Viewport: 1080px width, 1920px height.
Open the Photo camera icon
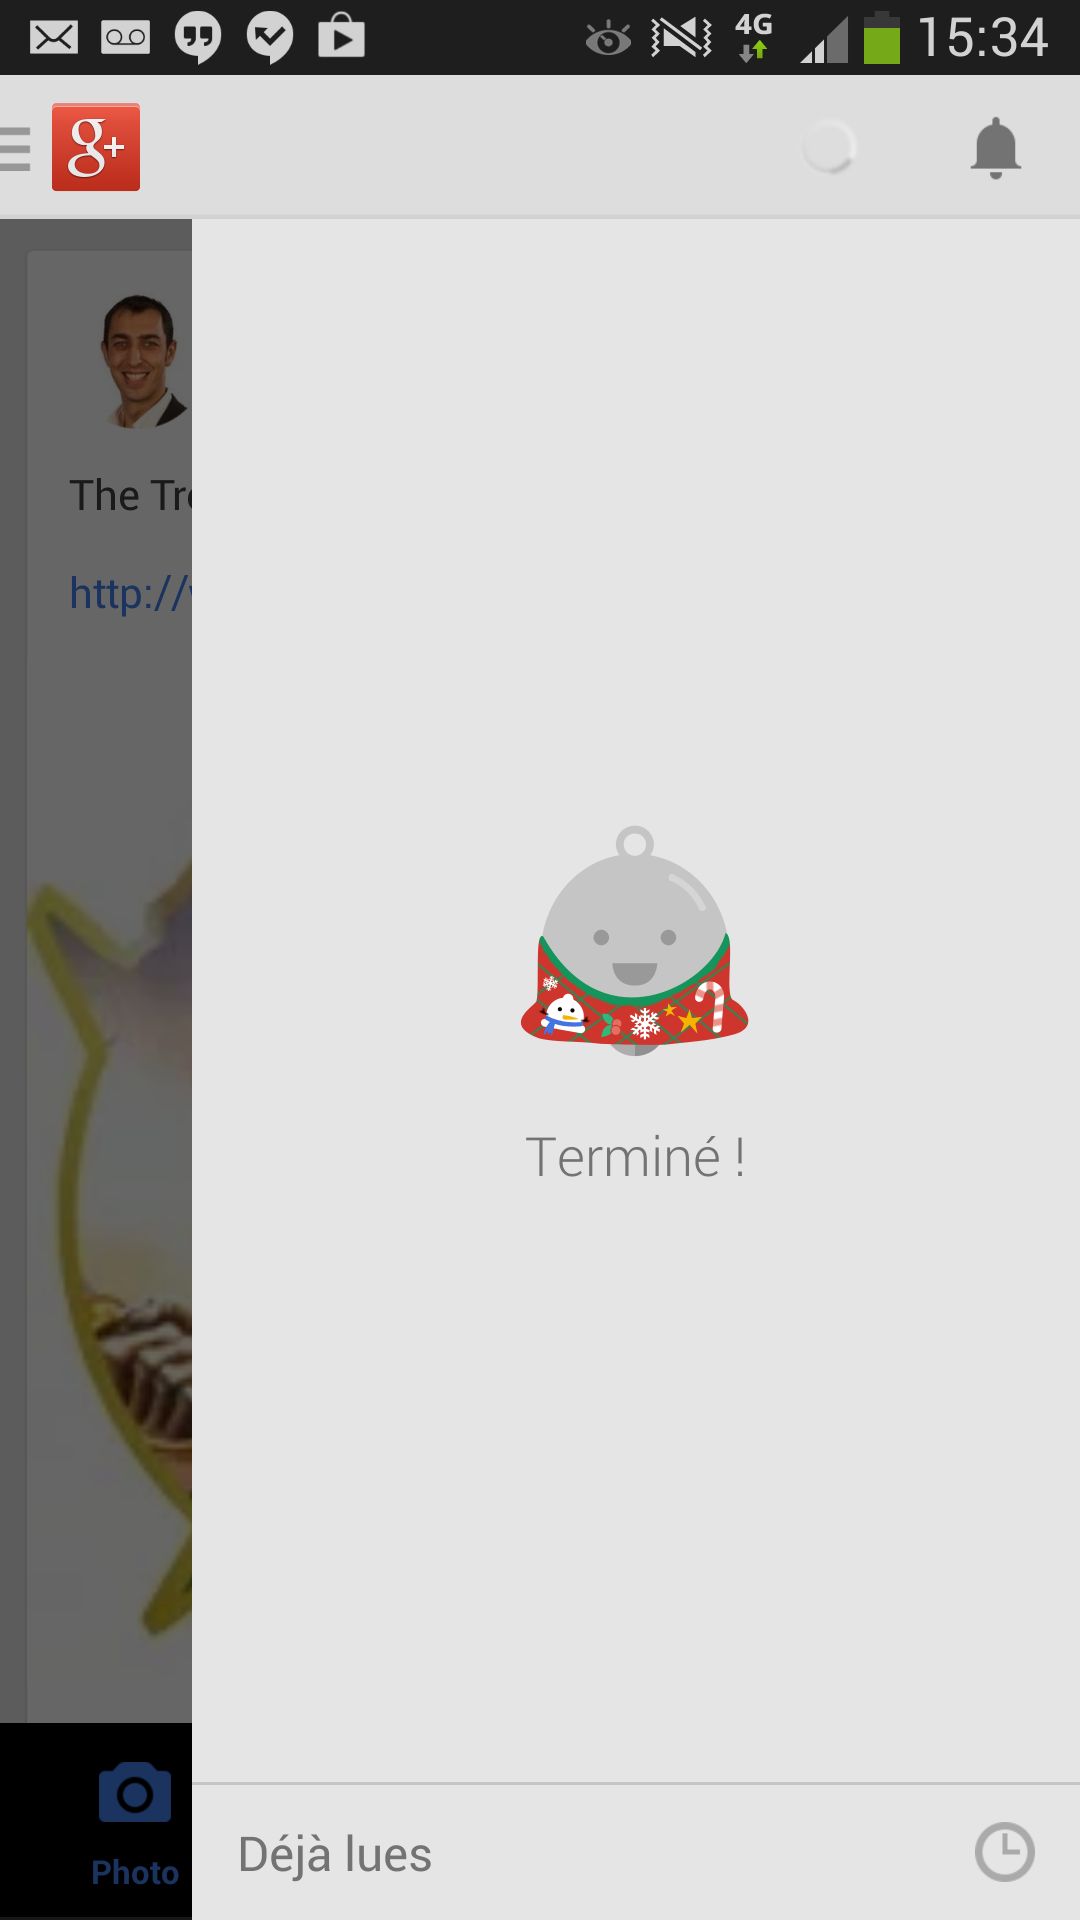(135, 1792)
